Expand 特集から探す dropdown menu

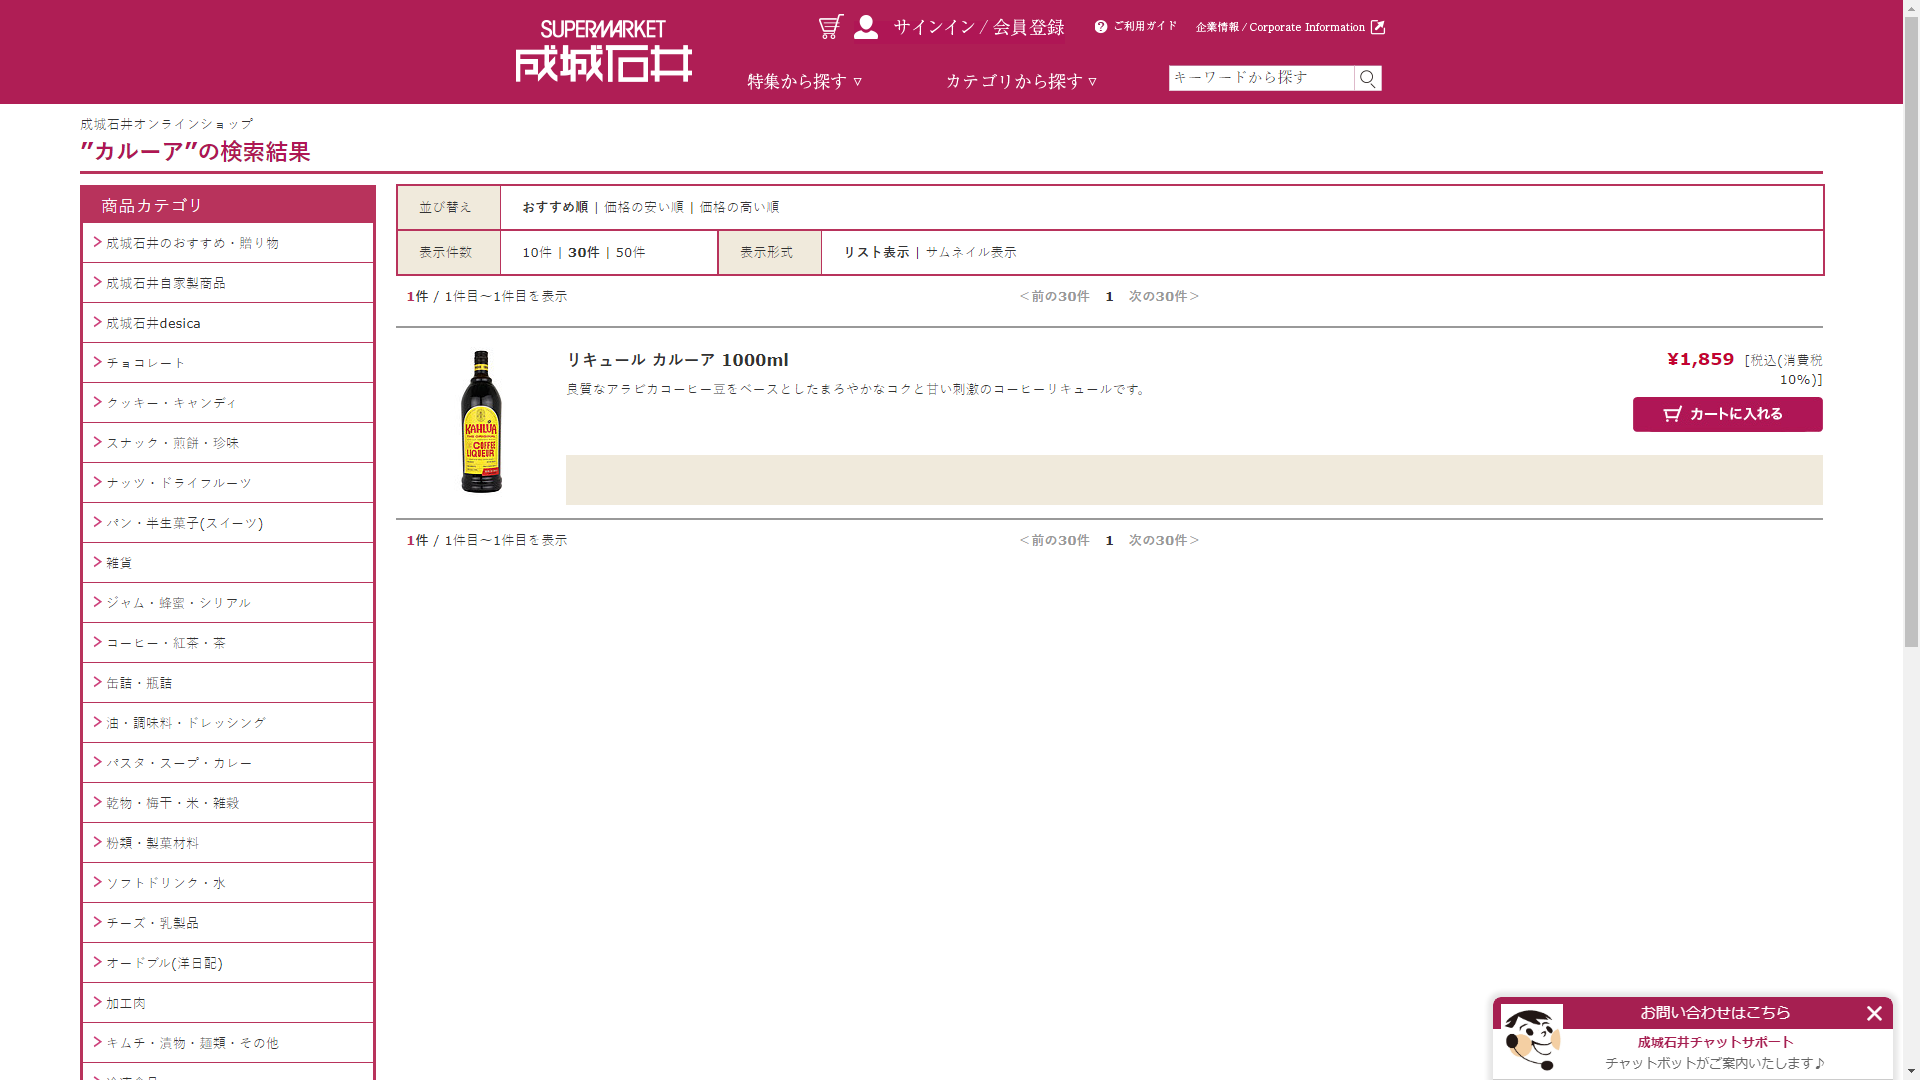pos(804,81)
